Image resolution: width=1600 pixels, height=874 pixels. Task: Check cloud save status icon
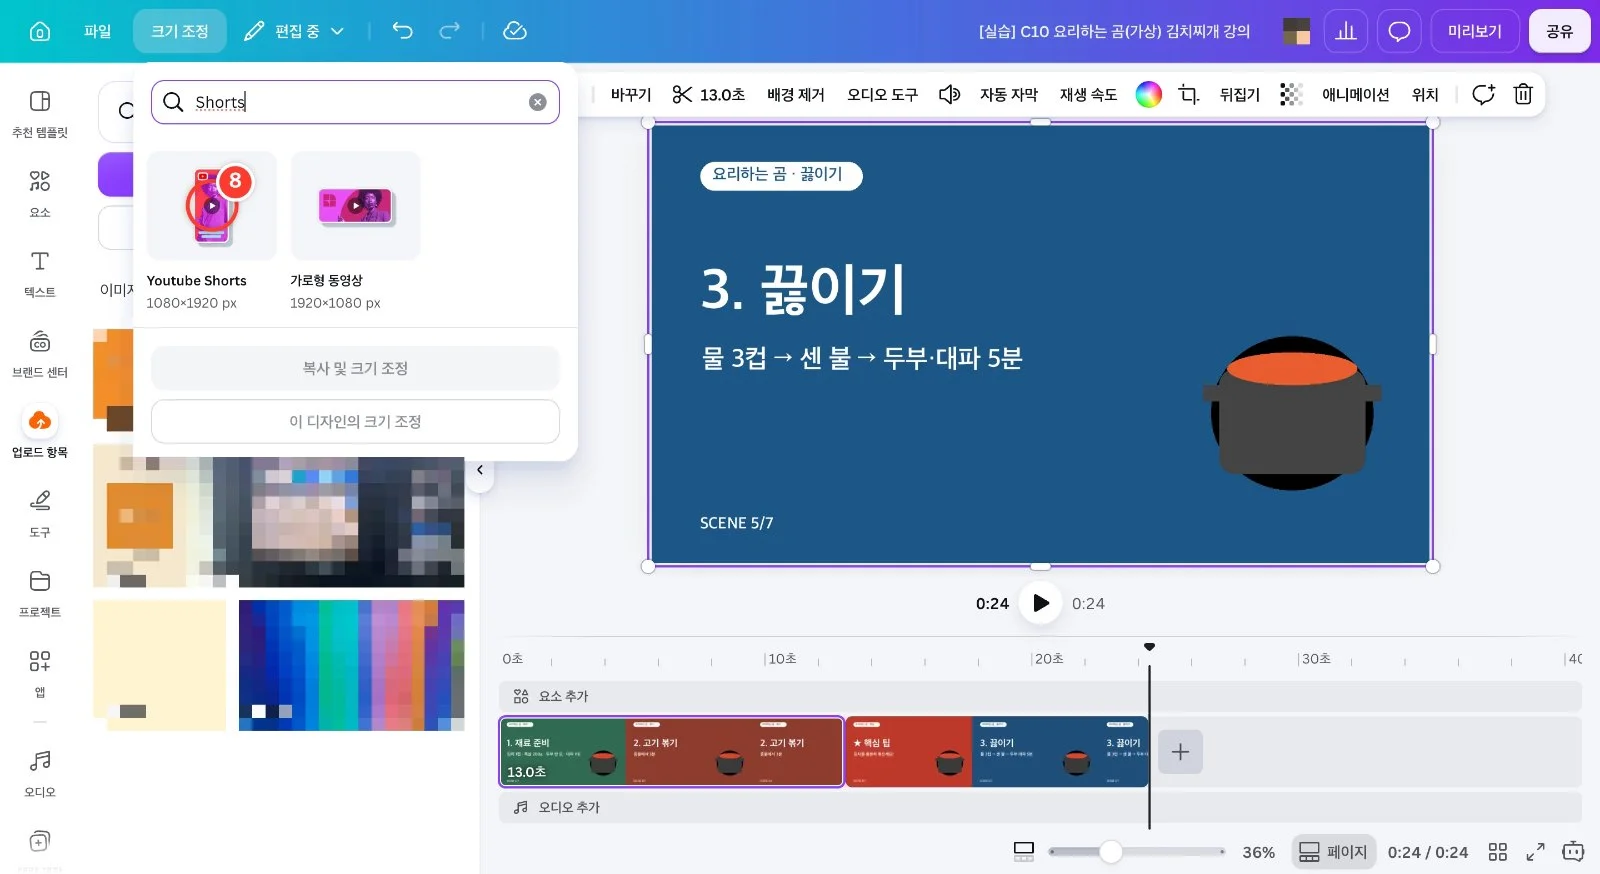coord(515,31)
